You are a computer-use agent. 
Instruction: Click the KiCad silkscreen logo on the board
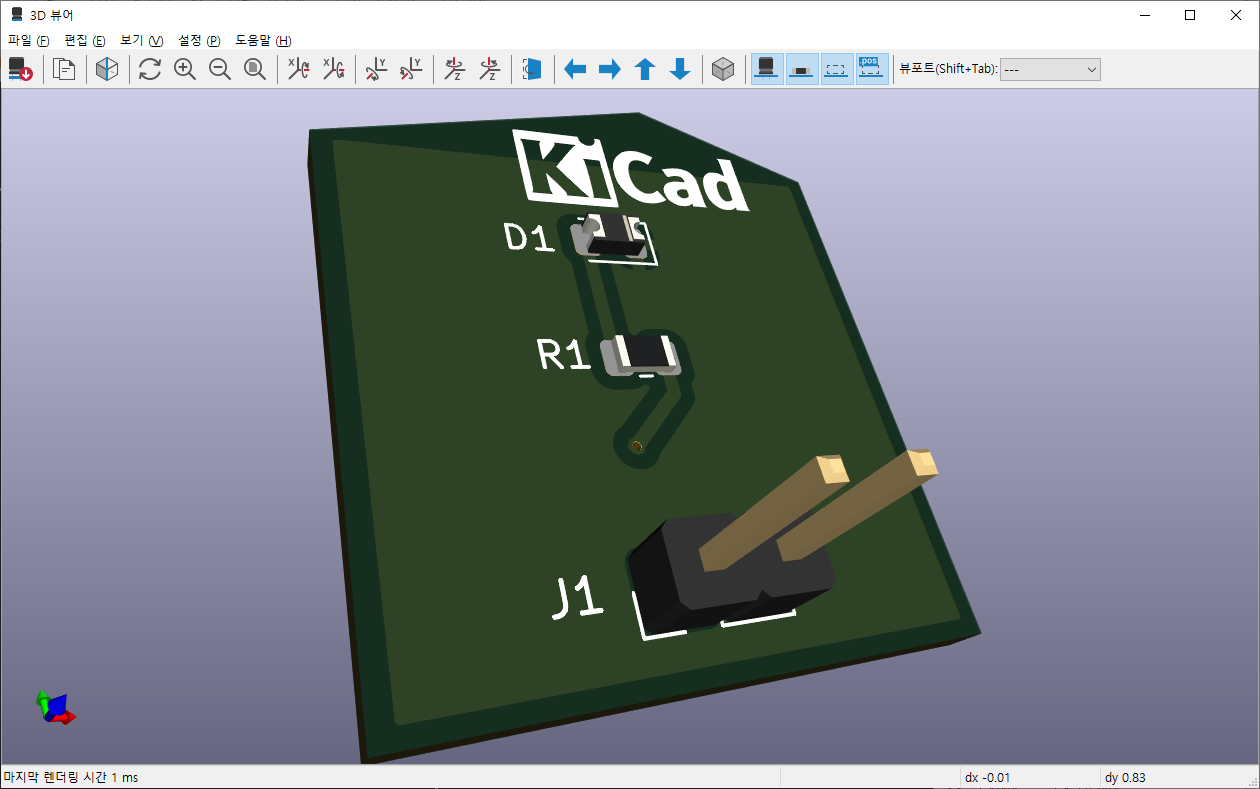click(x=631, y=171)
